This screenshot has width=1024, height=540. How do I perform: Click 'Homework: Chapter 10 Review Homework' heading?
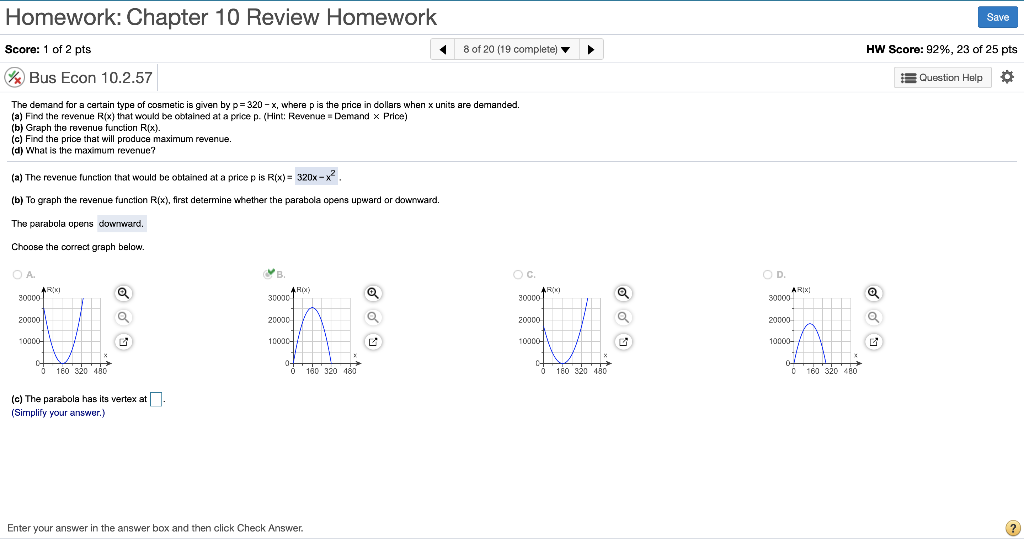tap(221, 17)
